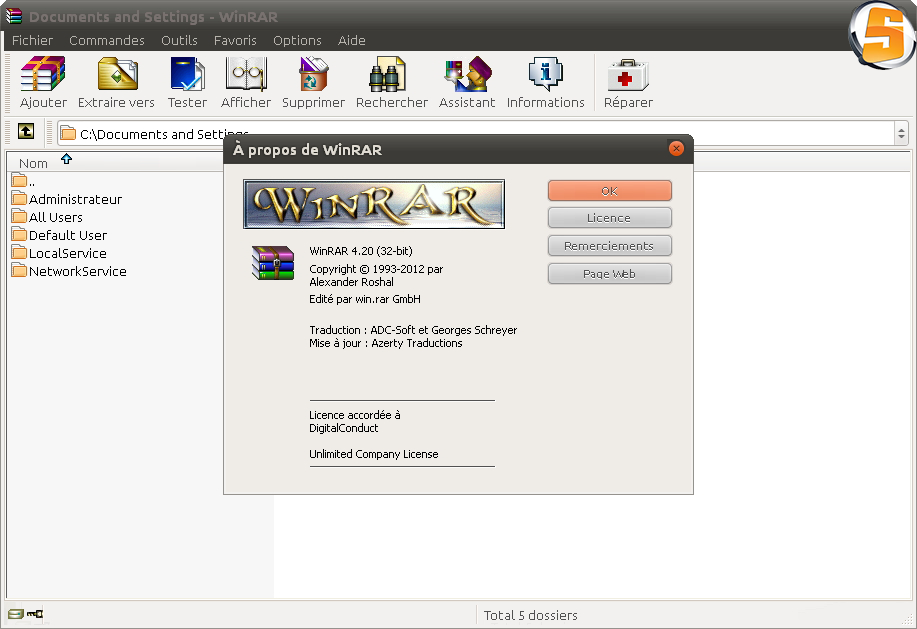Open the Favoris menu
Screen dimensions: 917x629
[x=235, y=40]
